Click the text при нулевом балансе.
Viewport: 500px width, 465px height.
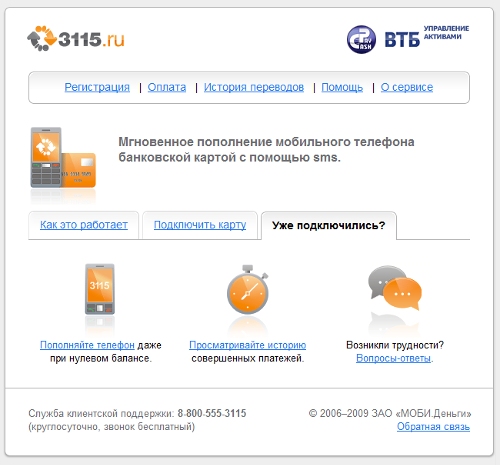[101, 359]
